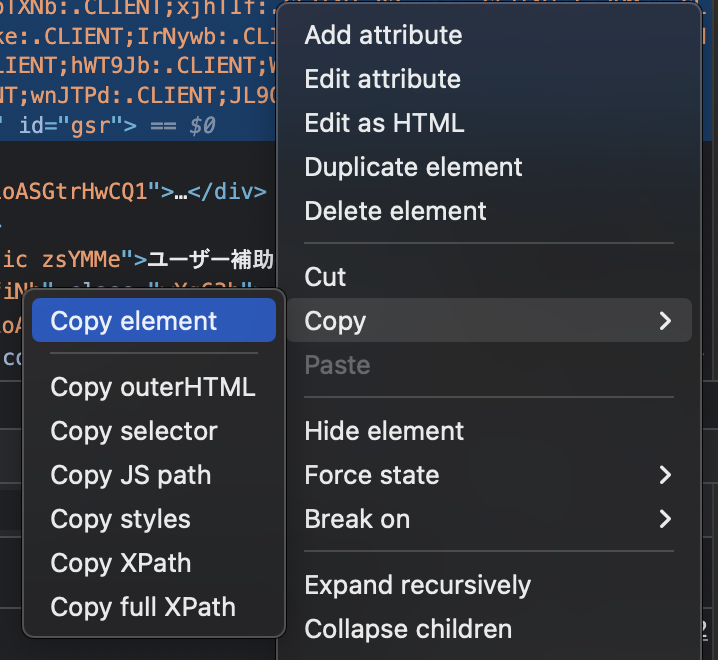
Task: Choose Hide element
Action: (x=489, y=431)
